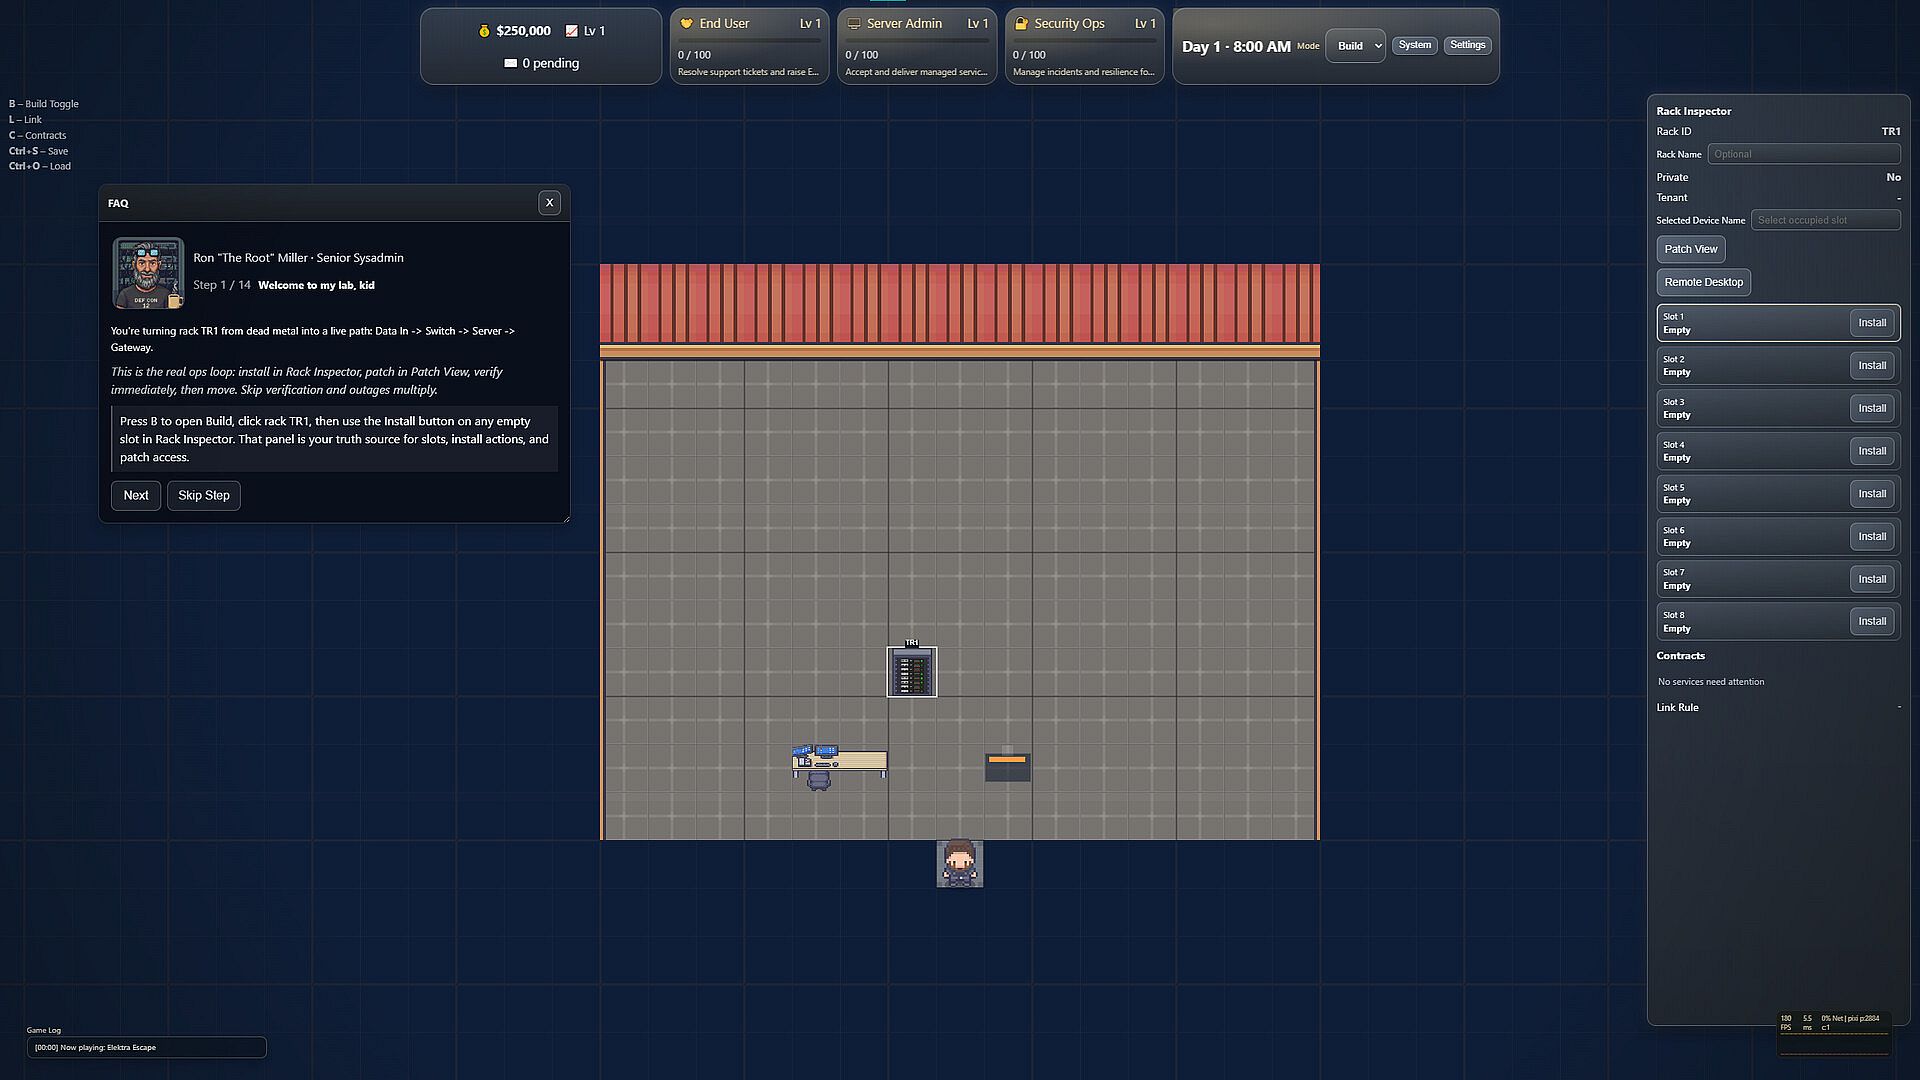This screenshot has height=1080, width=1920.
Task: Click the office desk with monitors
Action: pyautogui.click(x=839, y=764)
